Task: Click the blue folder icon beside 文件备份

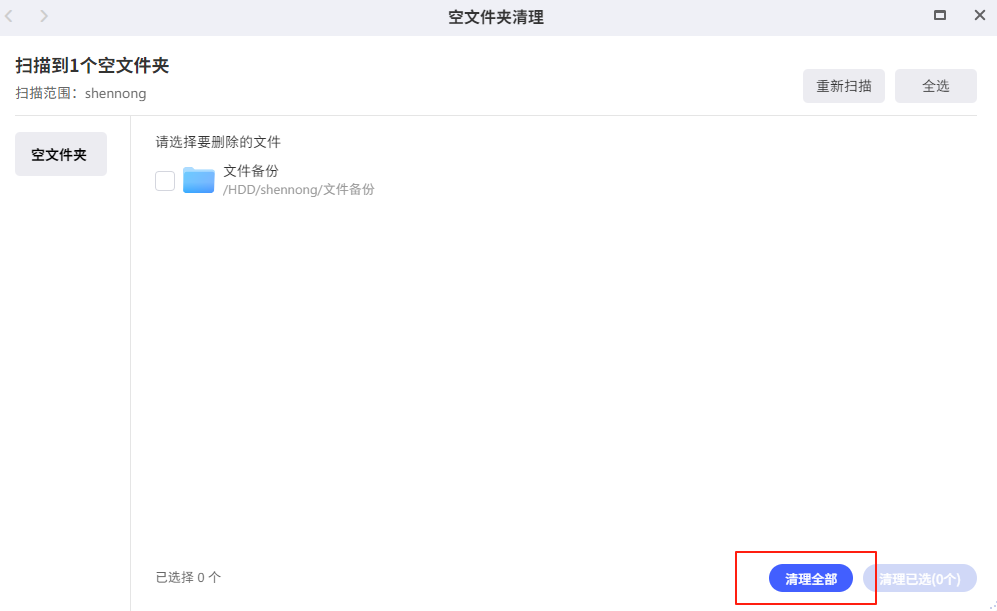Action: [x=198, y=180]
